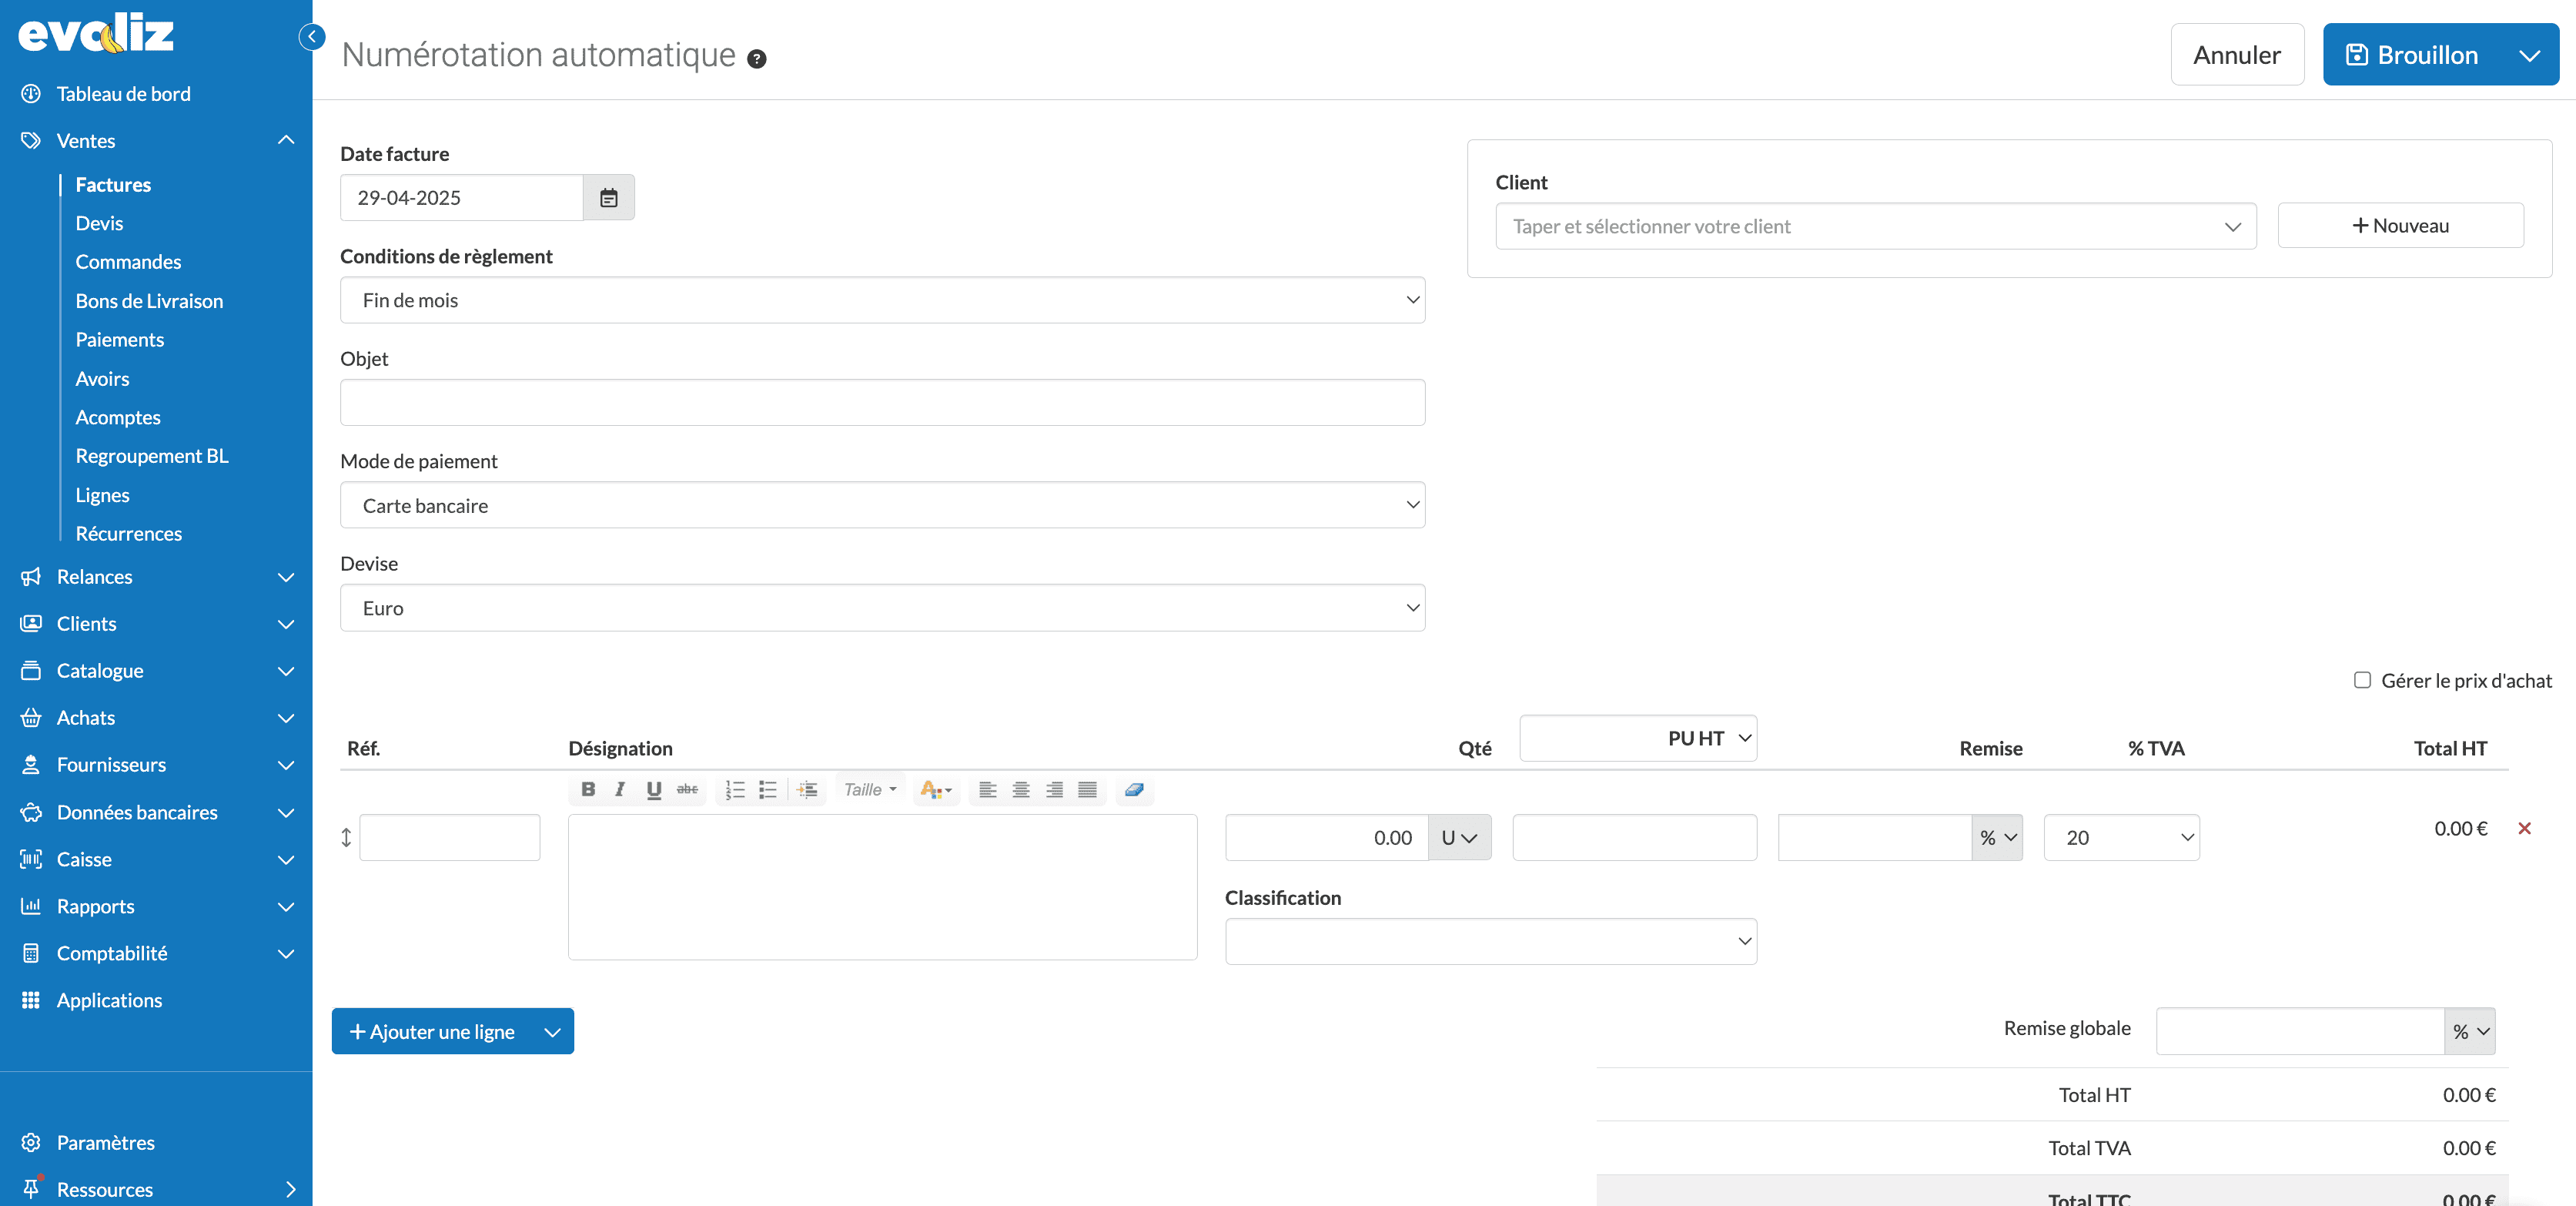The image size is (2576, 1206).
Task: Delete the invoice line with red X
Action: point(2524,828)
